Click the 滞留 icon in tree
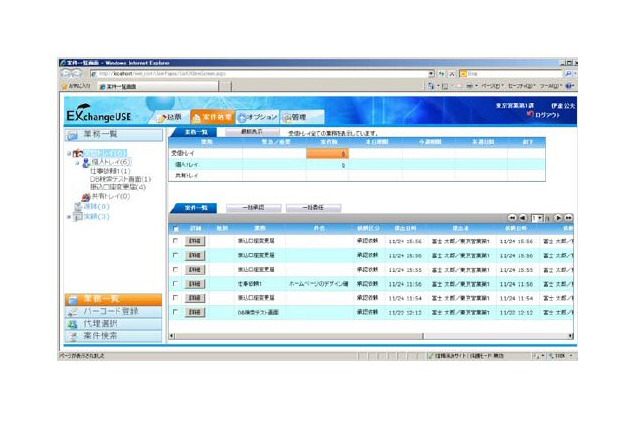 pos(78,206)
